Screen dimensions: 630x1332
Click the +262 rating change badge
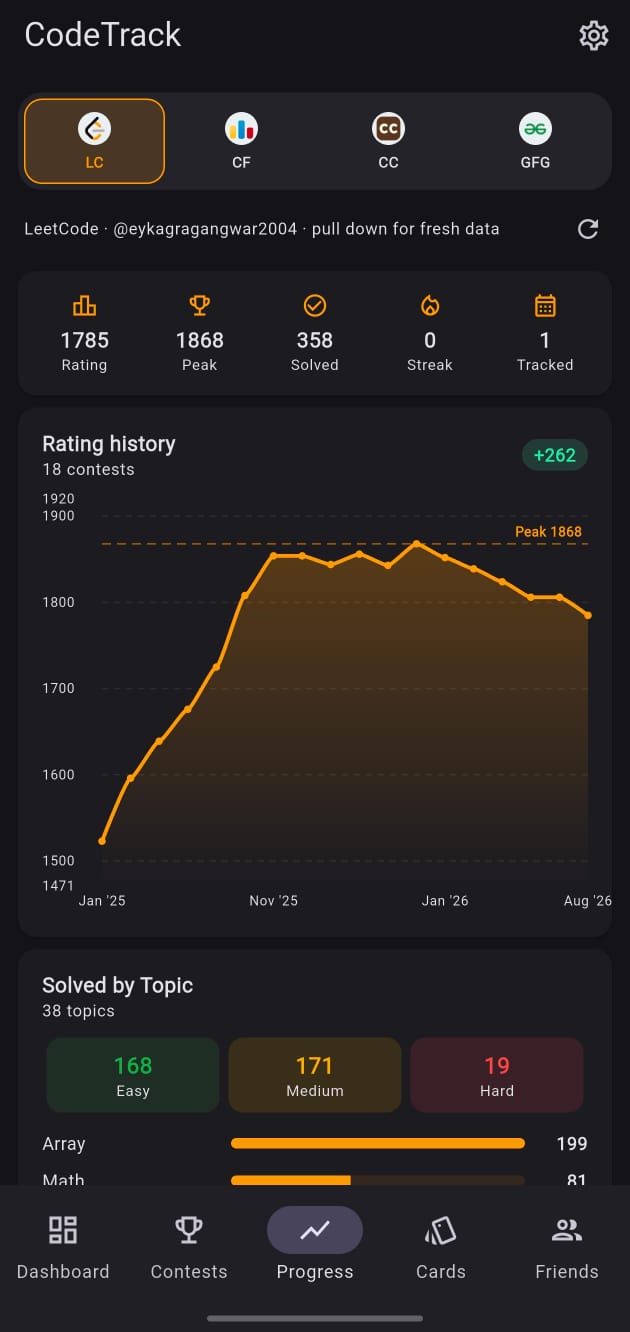(555, 455)
